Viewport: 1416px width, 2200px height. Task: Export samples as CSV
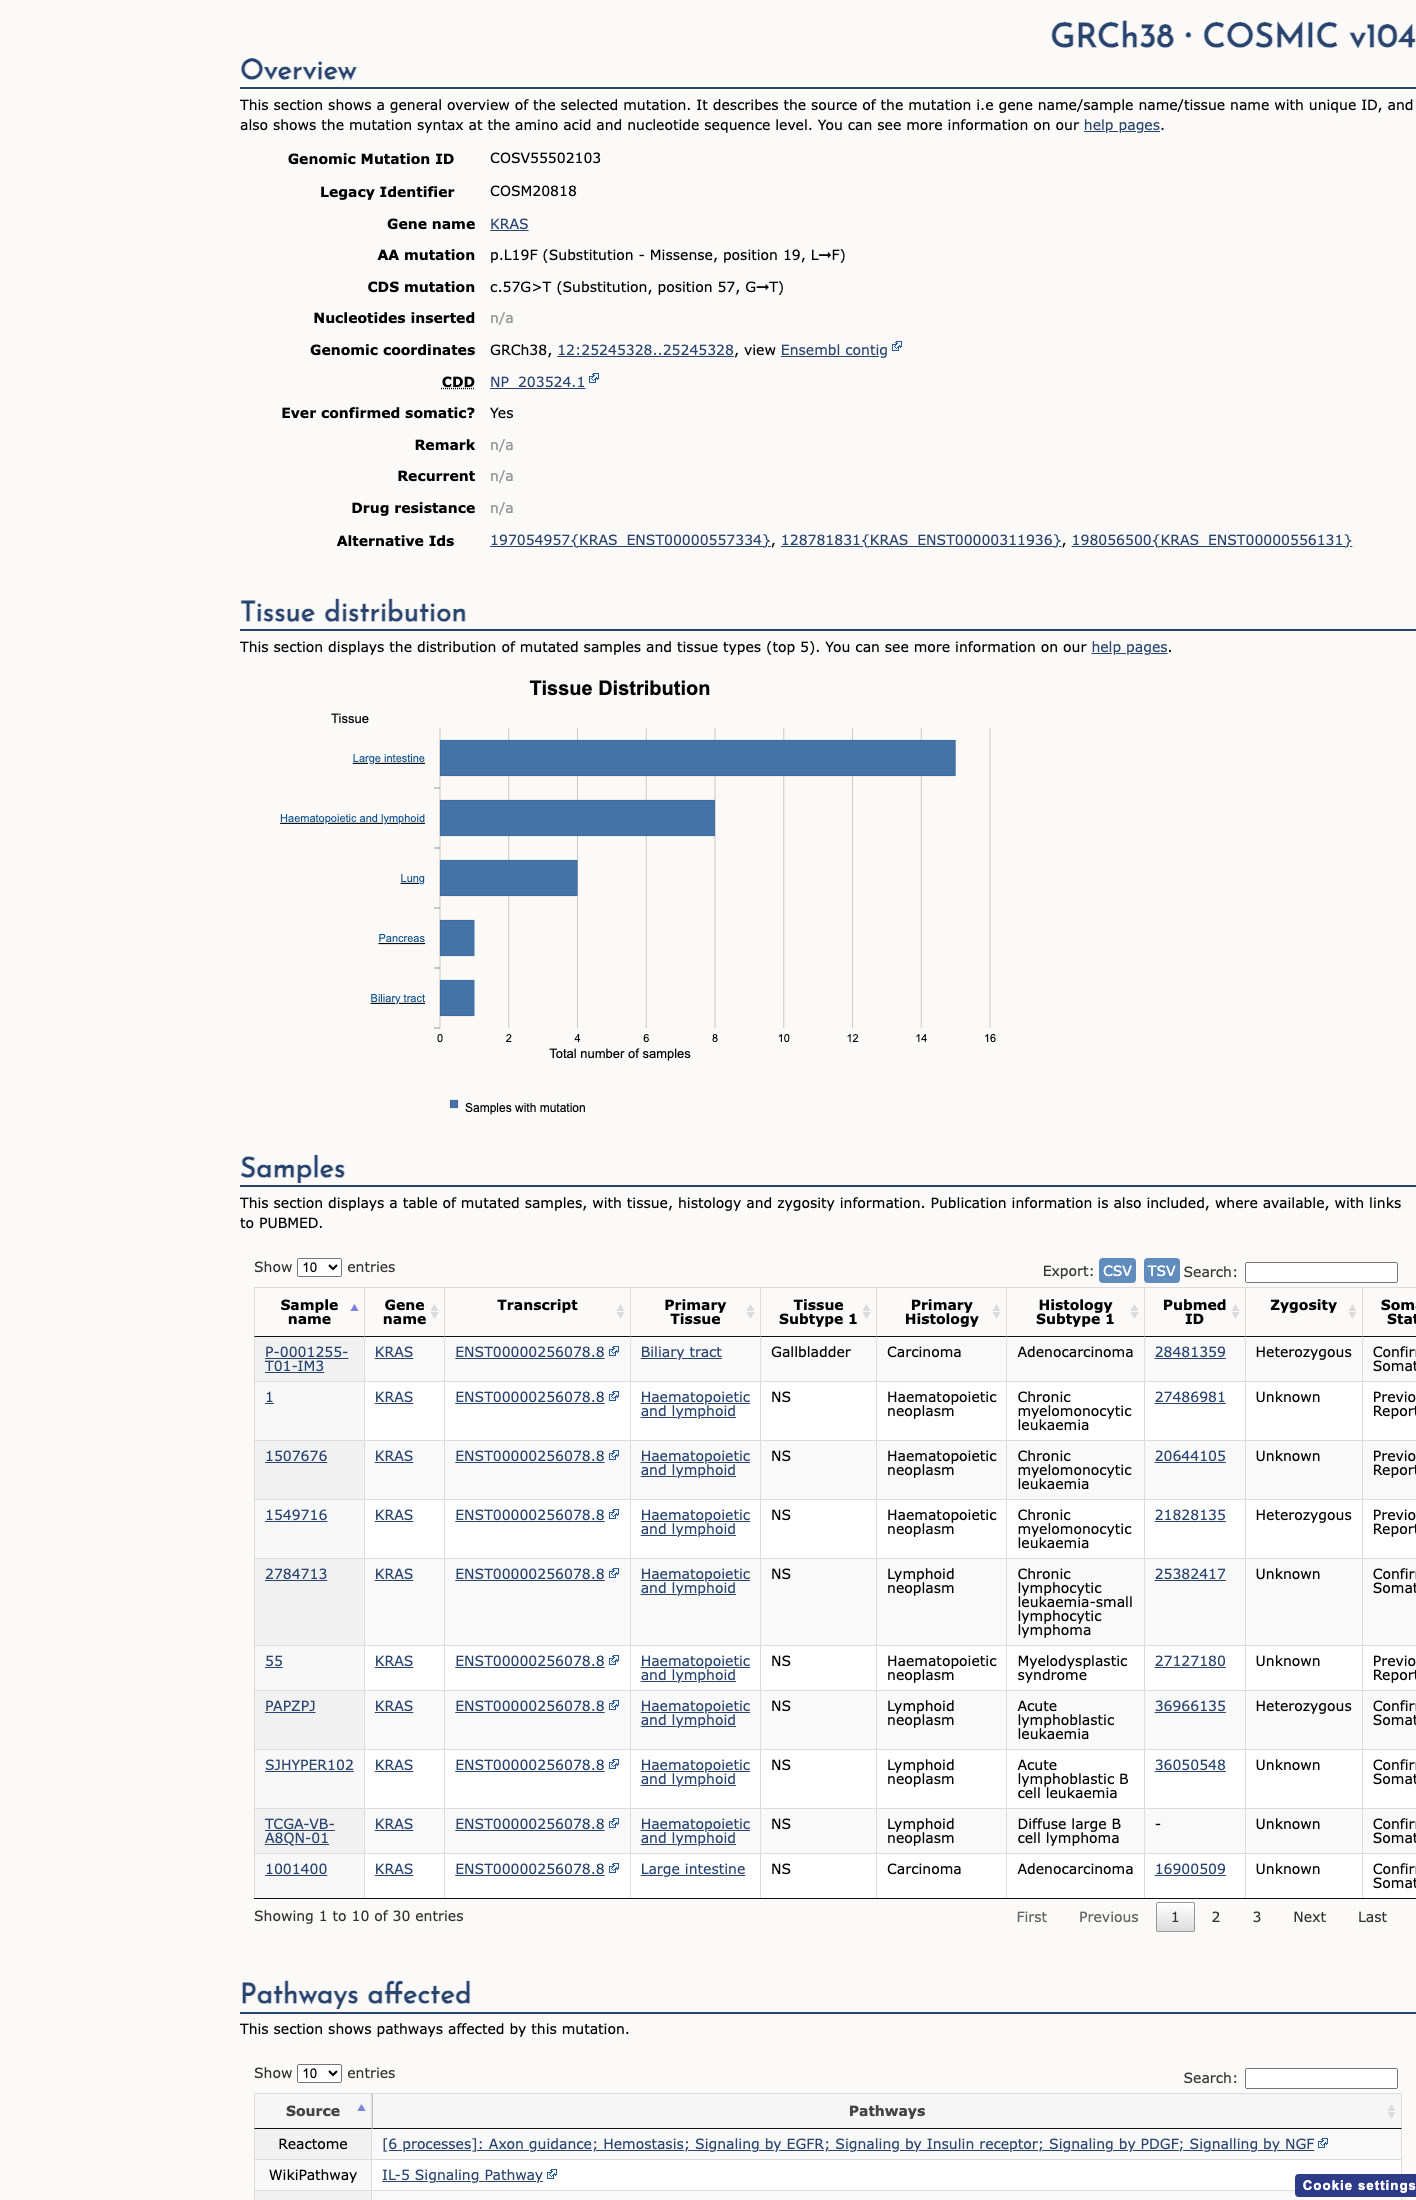(1117, 1271)
